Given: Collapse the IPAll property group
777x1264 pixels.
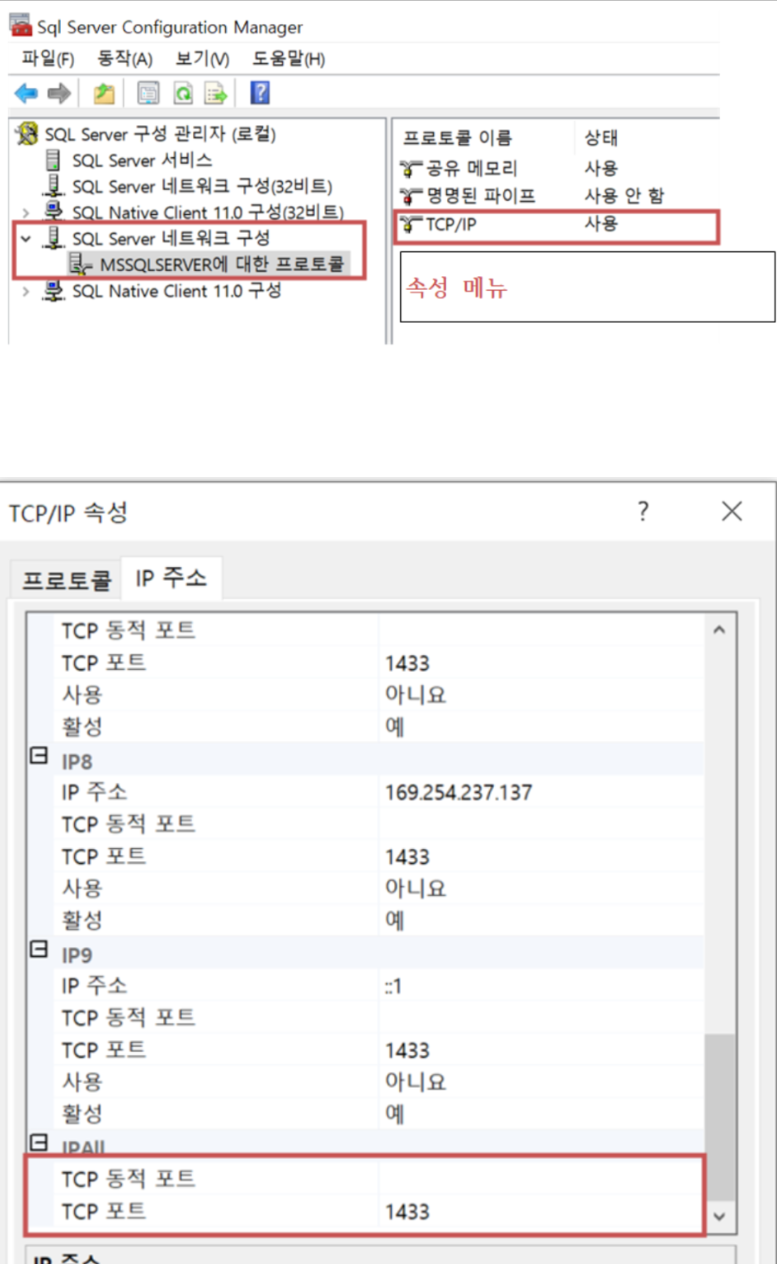Looking at the screenshot, I should pos(39,1142).
